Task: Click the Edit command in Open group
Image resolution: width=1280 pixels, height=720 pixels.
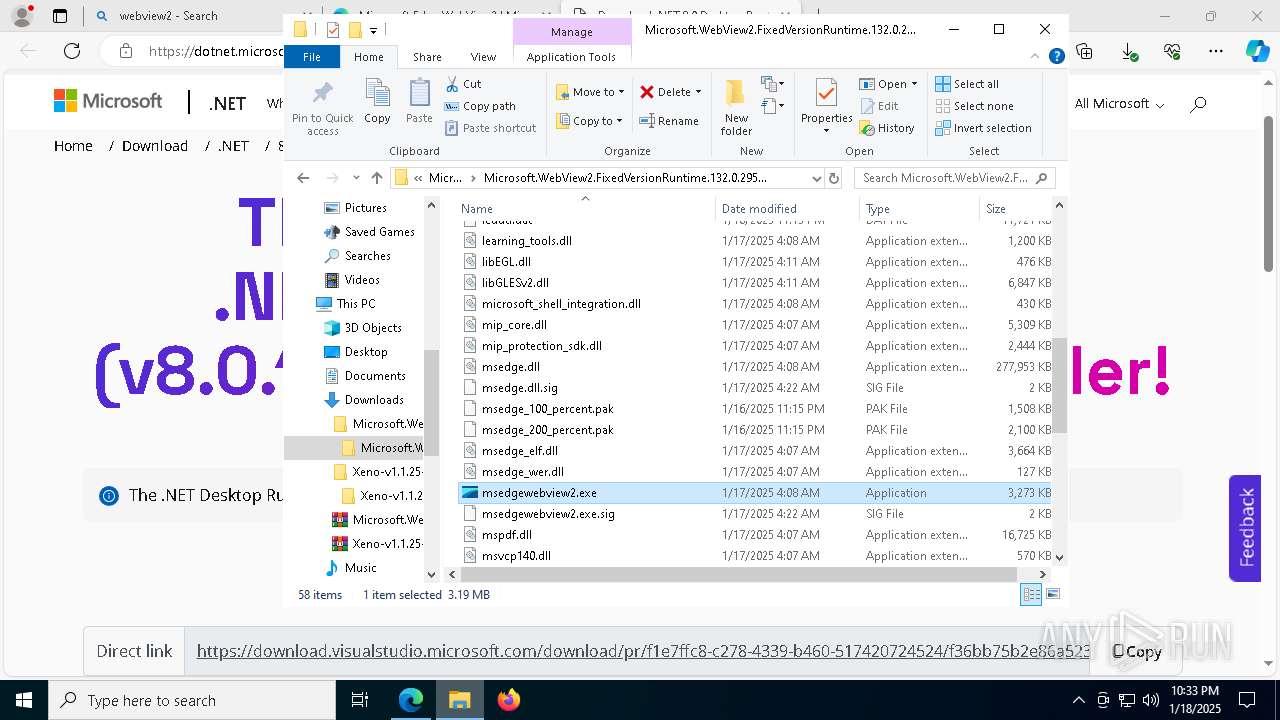Action: point(879,106)
